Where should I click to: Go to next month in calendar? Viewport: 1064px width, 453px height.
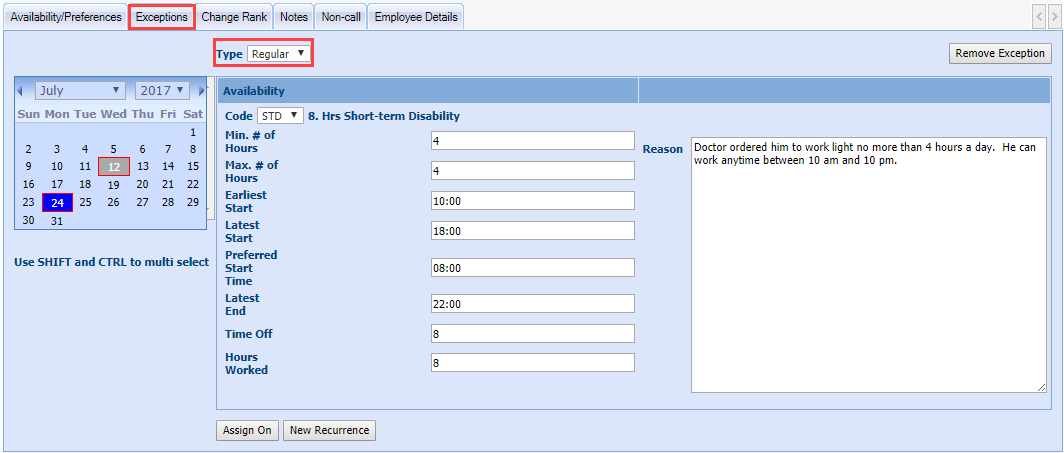[202, 91]
